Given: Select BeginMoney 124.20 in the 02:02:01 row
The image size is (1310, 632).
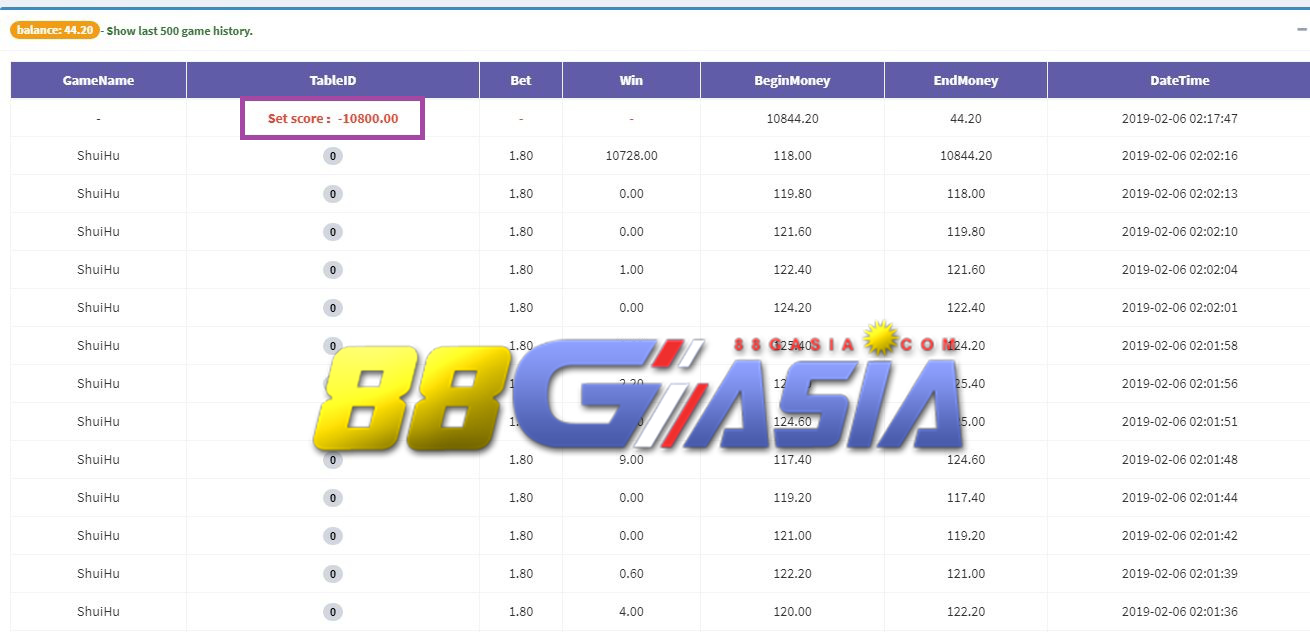Looking at the screenshot, I should (x=792, y=308).
